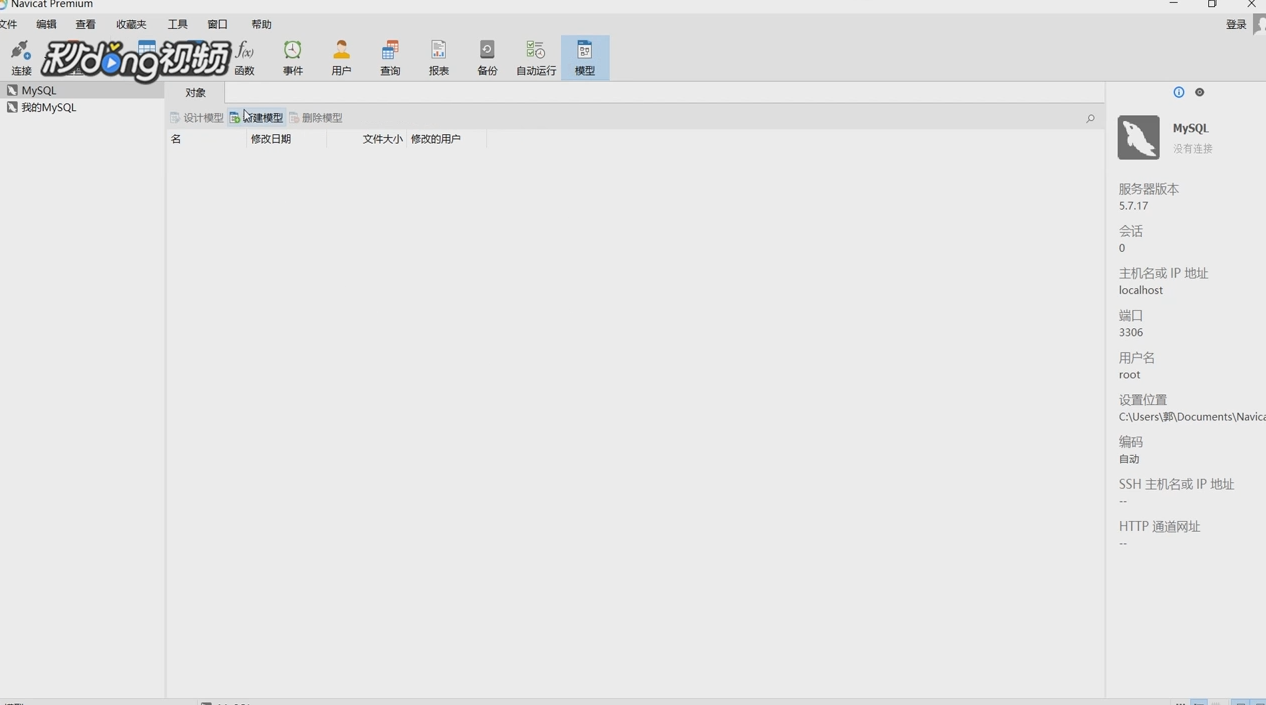Click the settings path C:\Users\郭\Documents
The width and height of the screenshot is (1266, 705).
pos(1192,417)
